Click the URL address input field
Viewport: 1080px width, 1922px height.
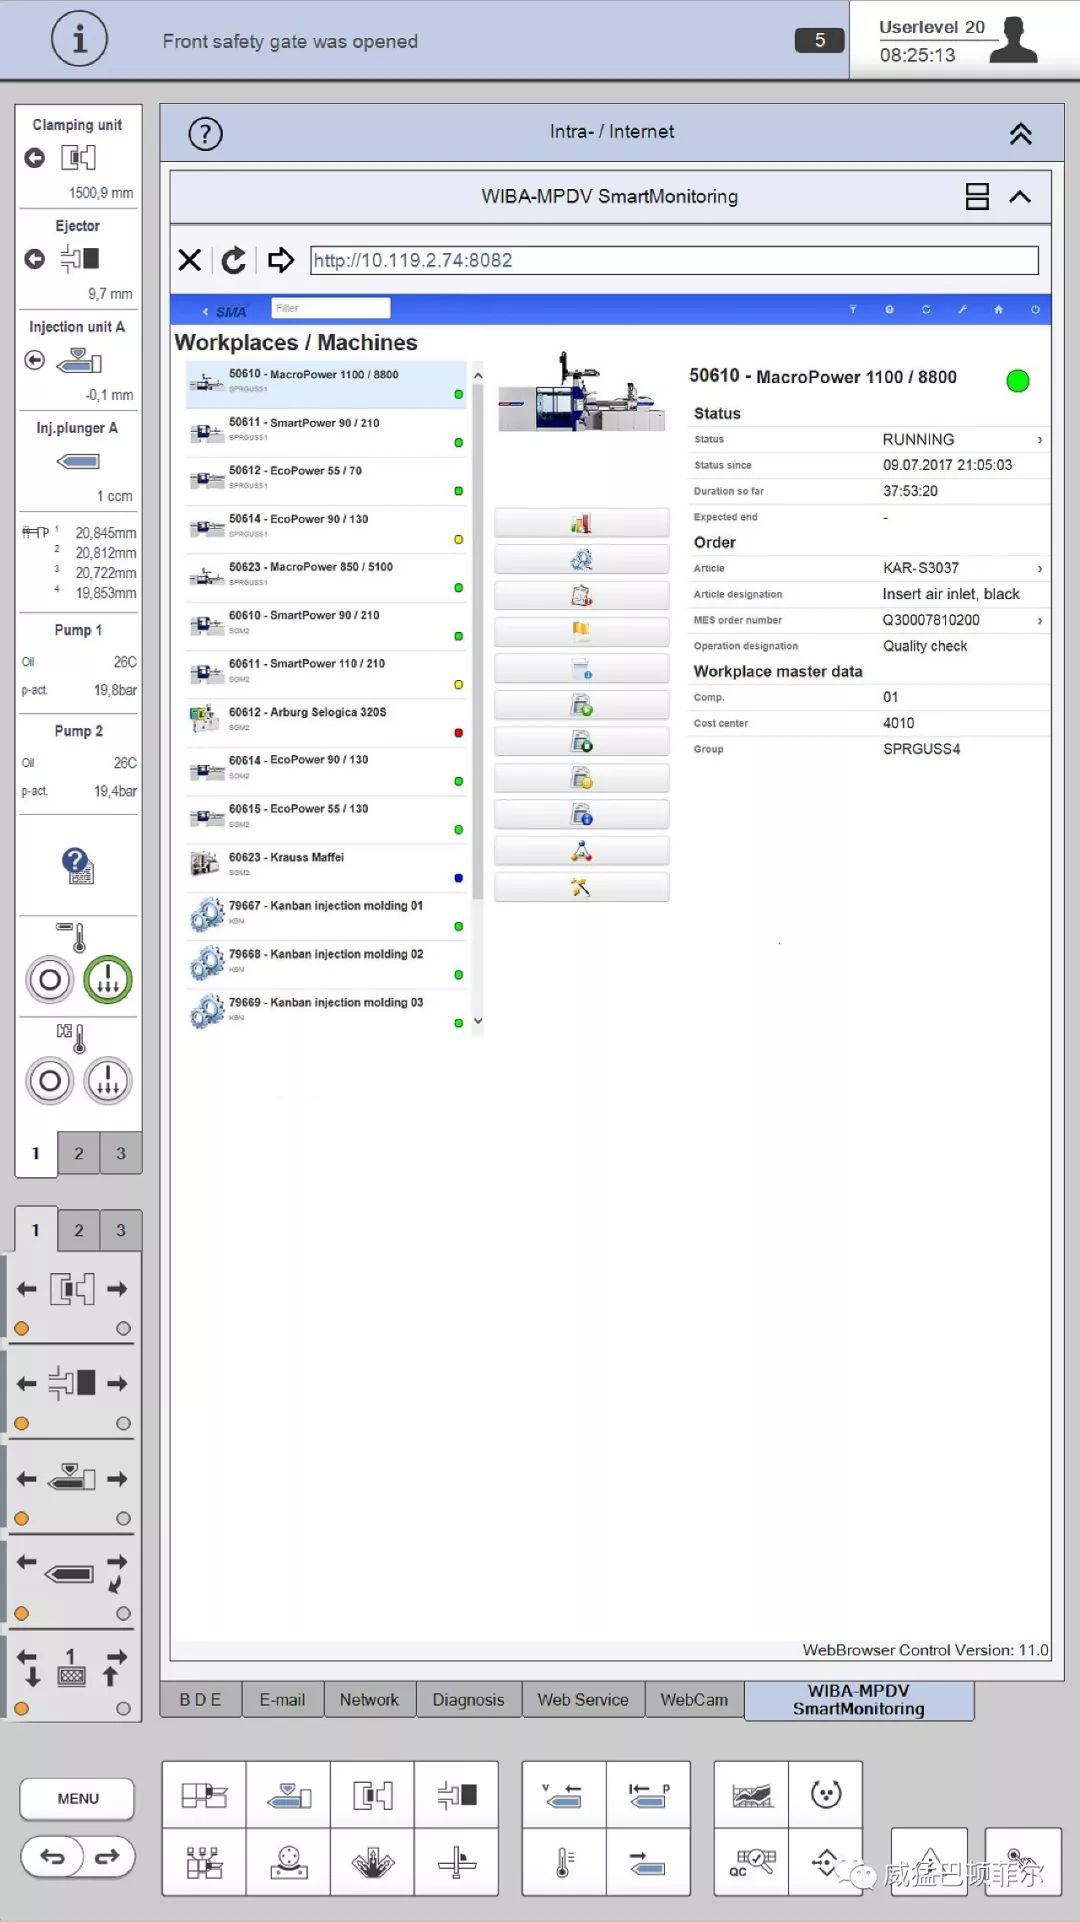click(674, 261)
